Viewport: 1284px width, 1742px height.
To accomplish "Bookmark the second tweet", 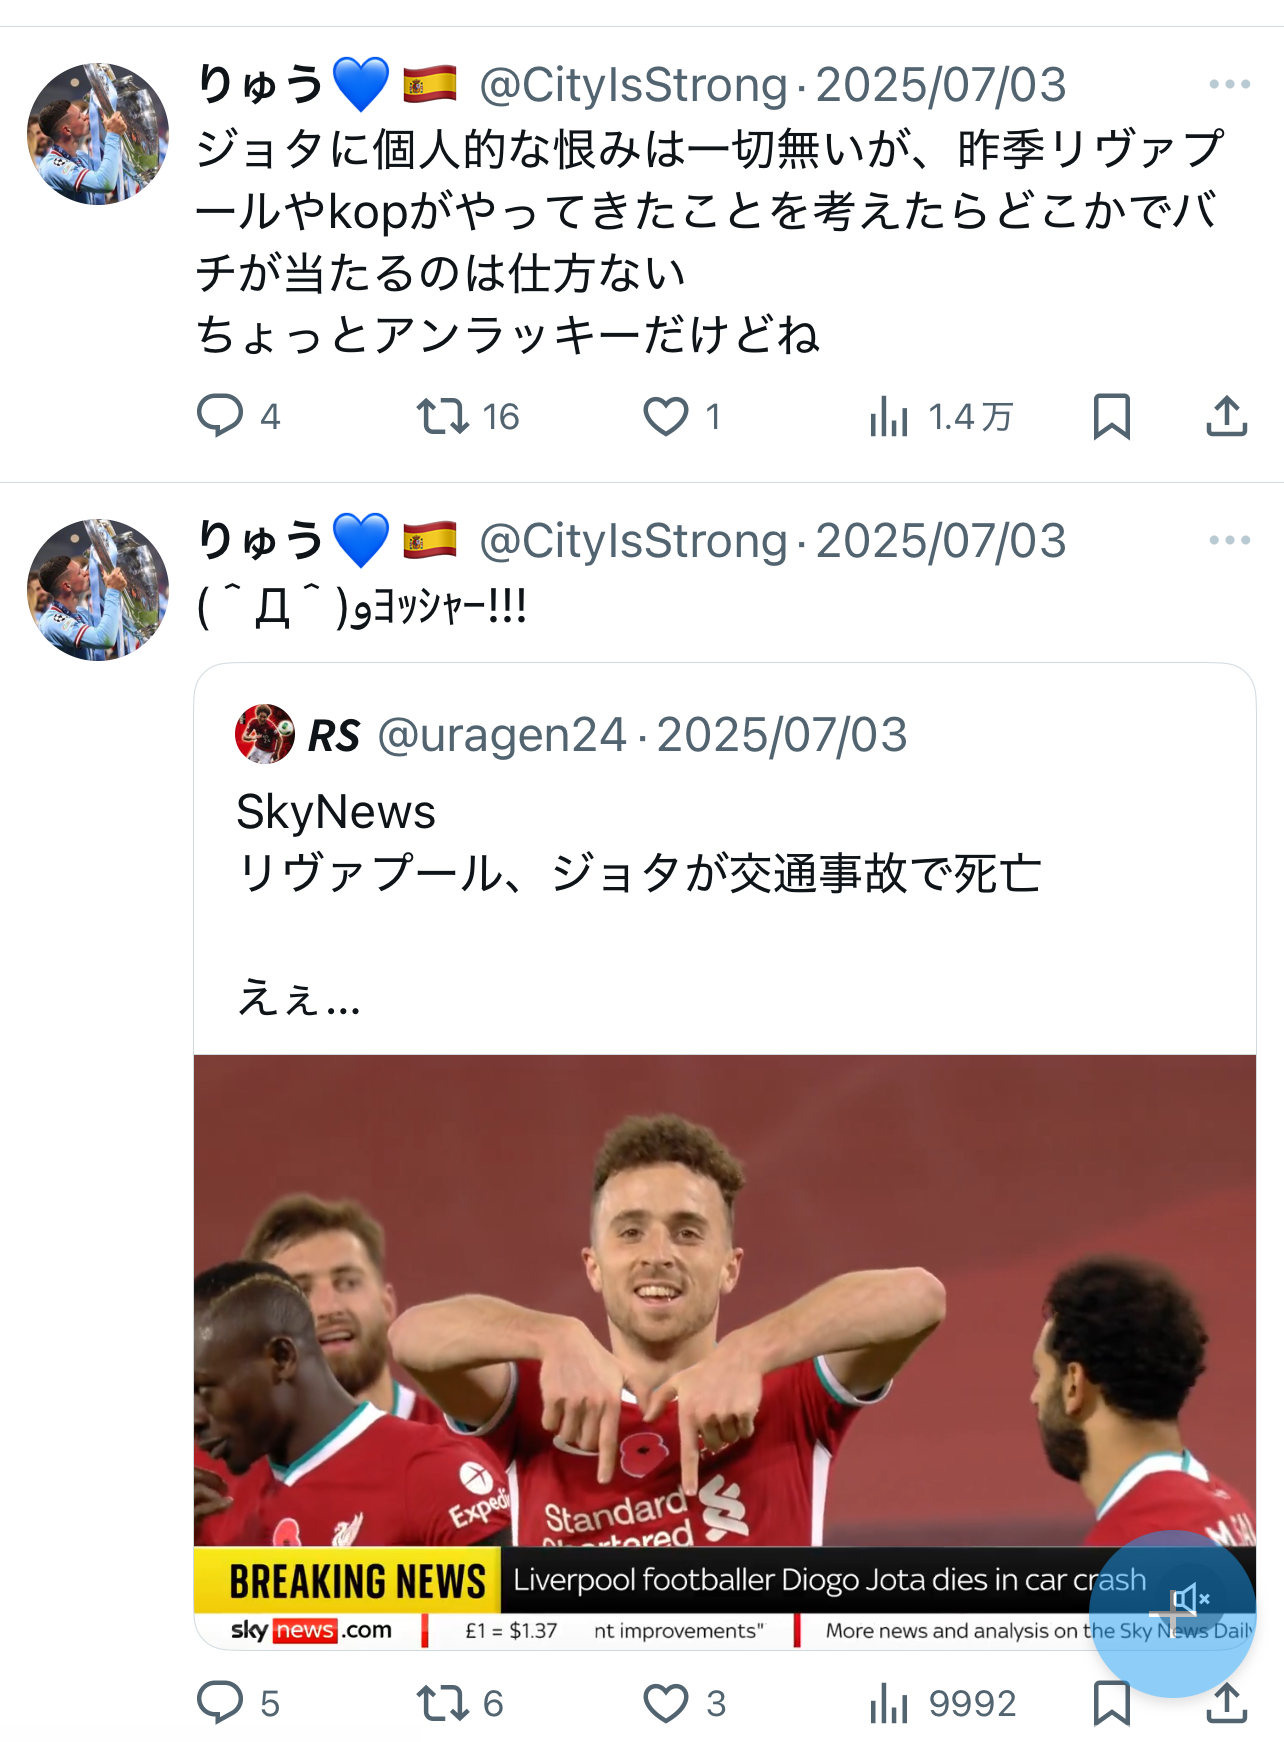I will point(1111,1703).
